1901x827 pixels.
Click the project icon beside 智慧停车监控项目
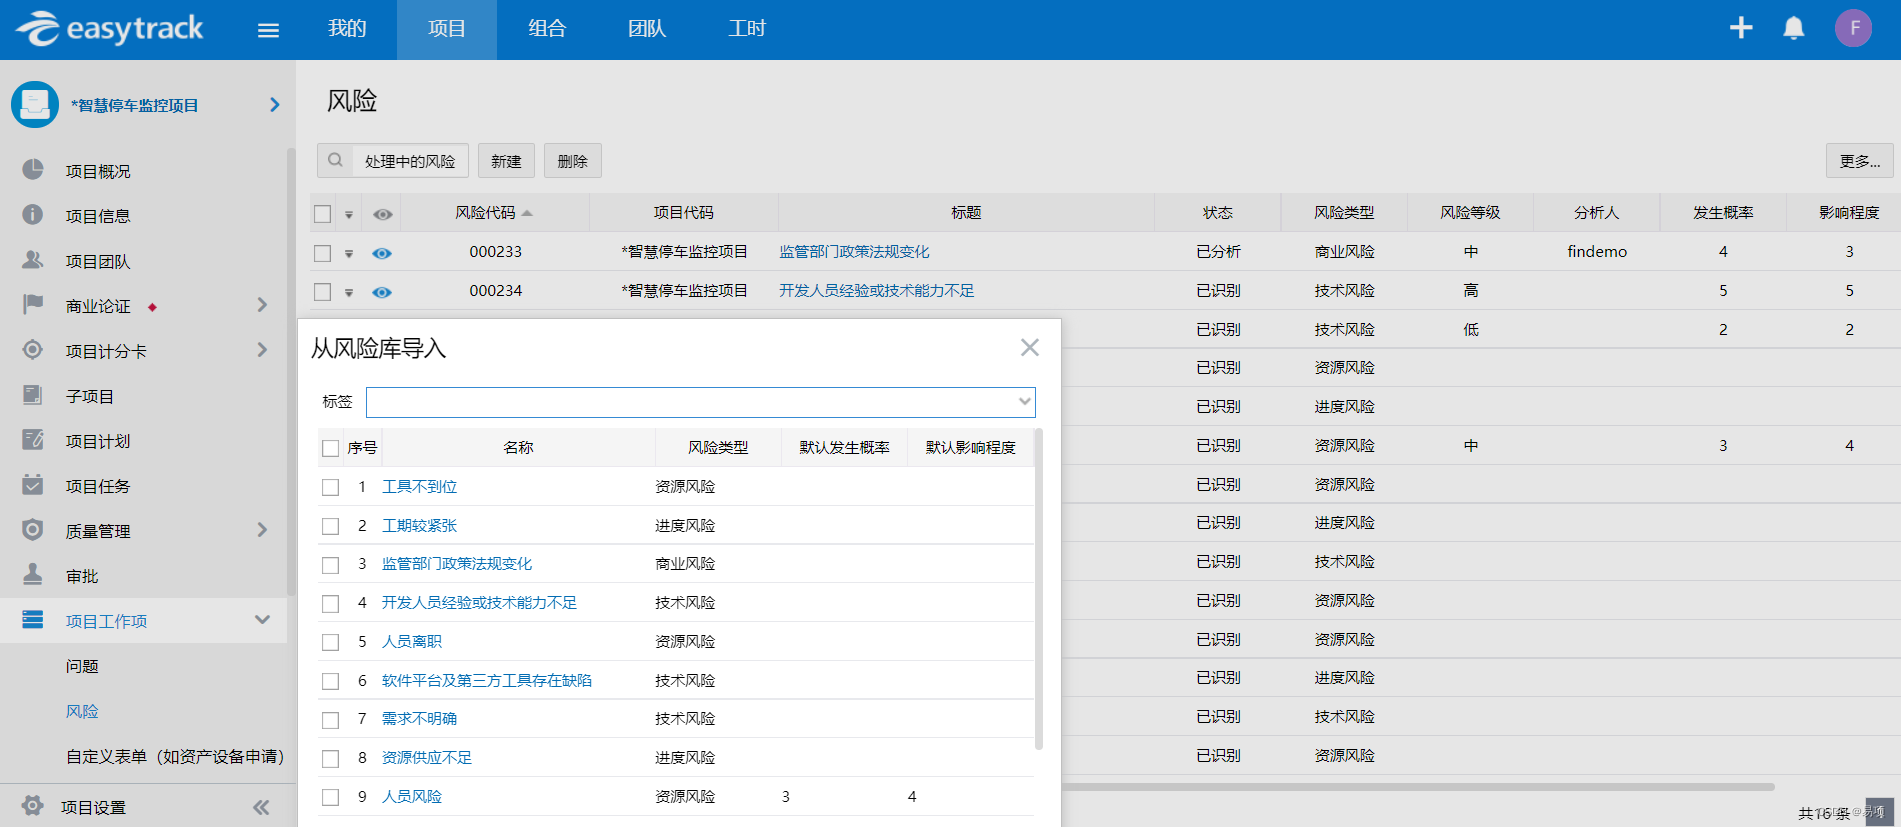35,104
